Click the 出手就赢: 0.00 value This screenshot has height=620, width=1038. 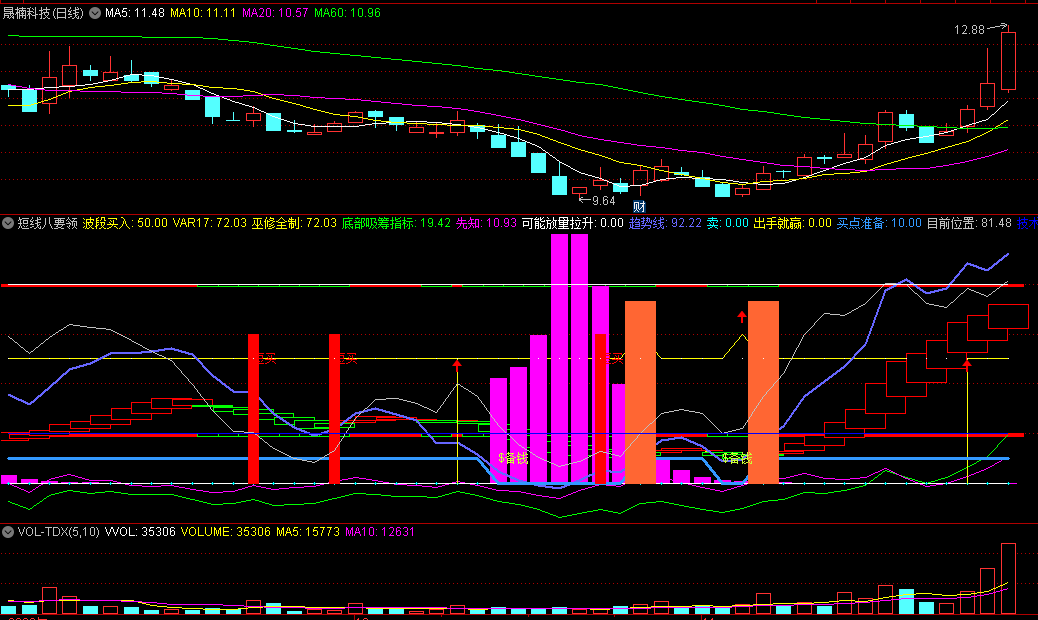point(792,223)
